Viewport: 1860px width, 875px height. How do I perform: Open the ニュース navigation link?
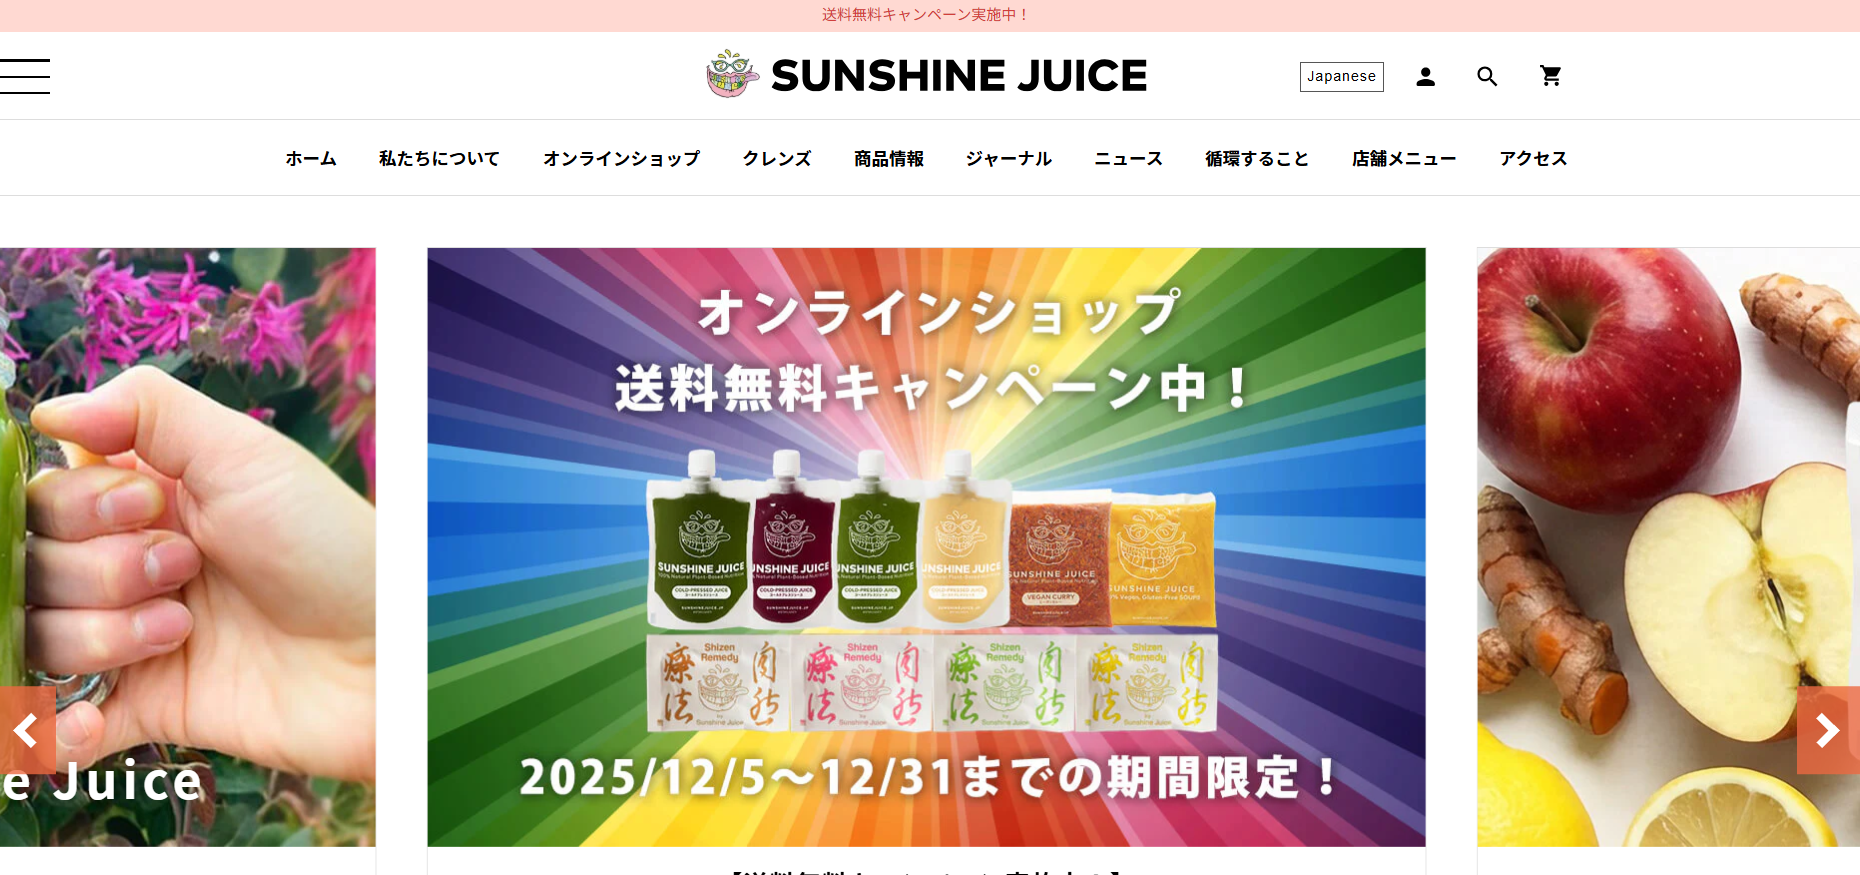(1128, 158)
